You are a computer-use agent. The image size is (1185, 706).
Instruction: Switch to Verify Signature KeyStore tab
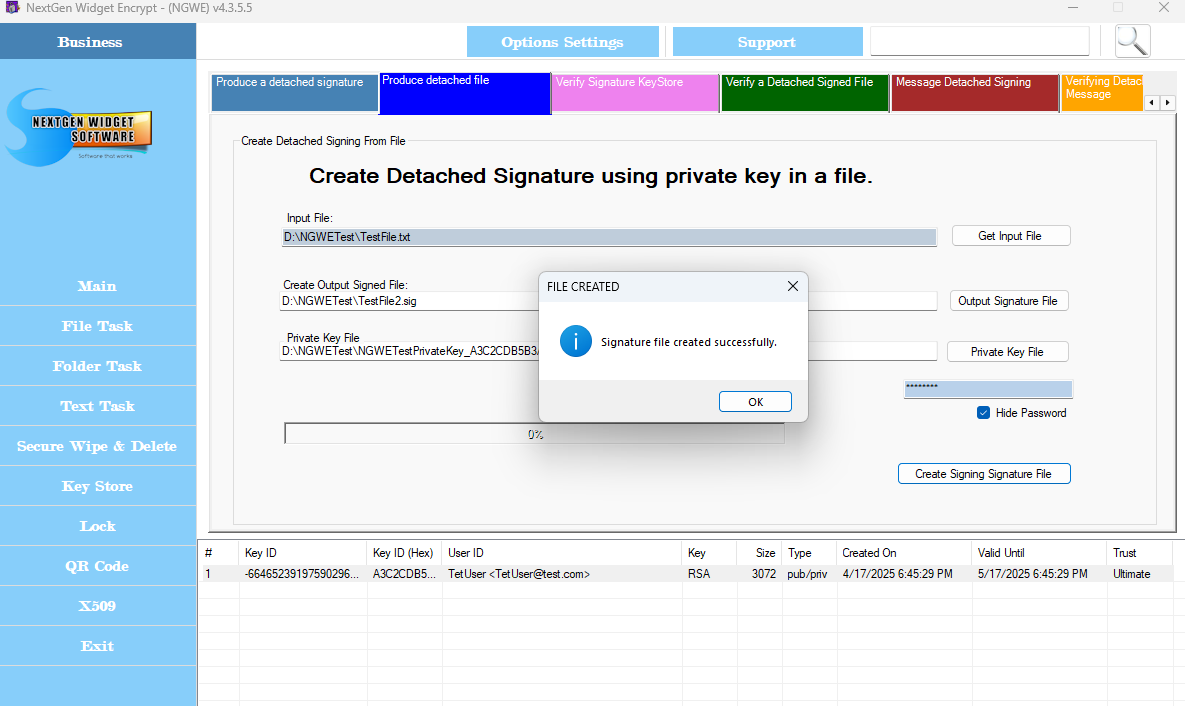pyautogui.click(x=635, y=92)
